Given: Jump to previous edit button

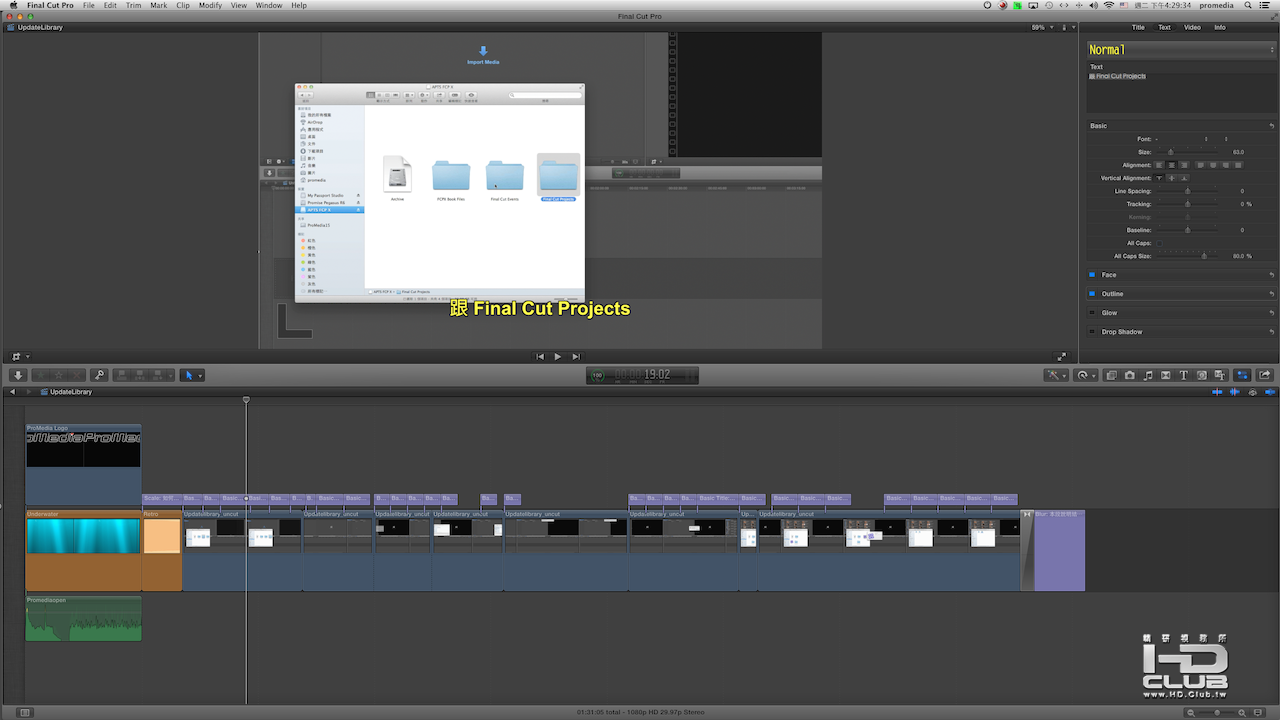Looking at the screenshot, I should click(541, 357).
